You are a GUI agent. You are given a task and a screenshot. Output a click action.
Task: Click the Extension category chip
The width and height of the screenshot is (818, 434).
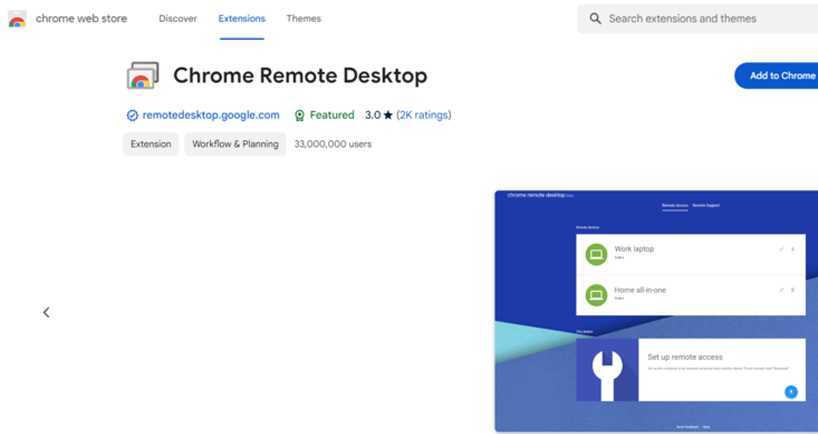tap(151, 144)
